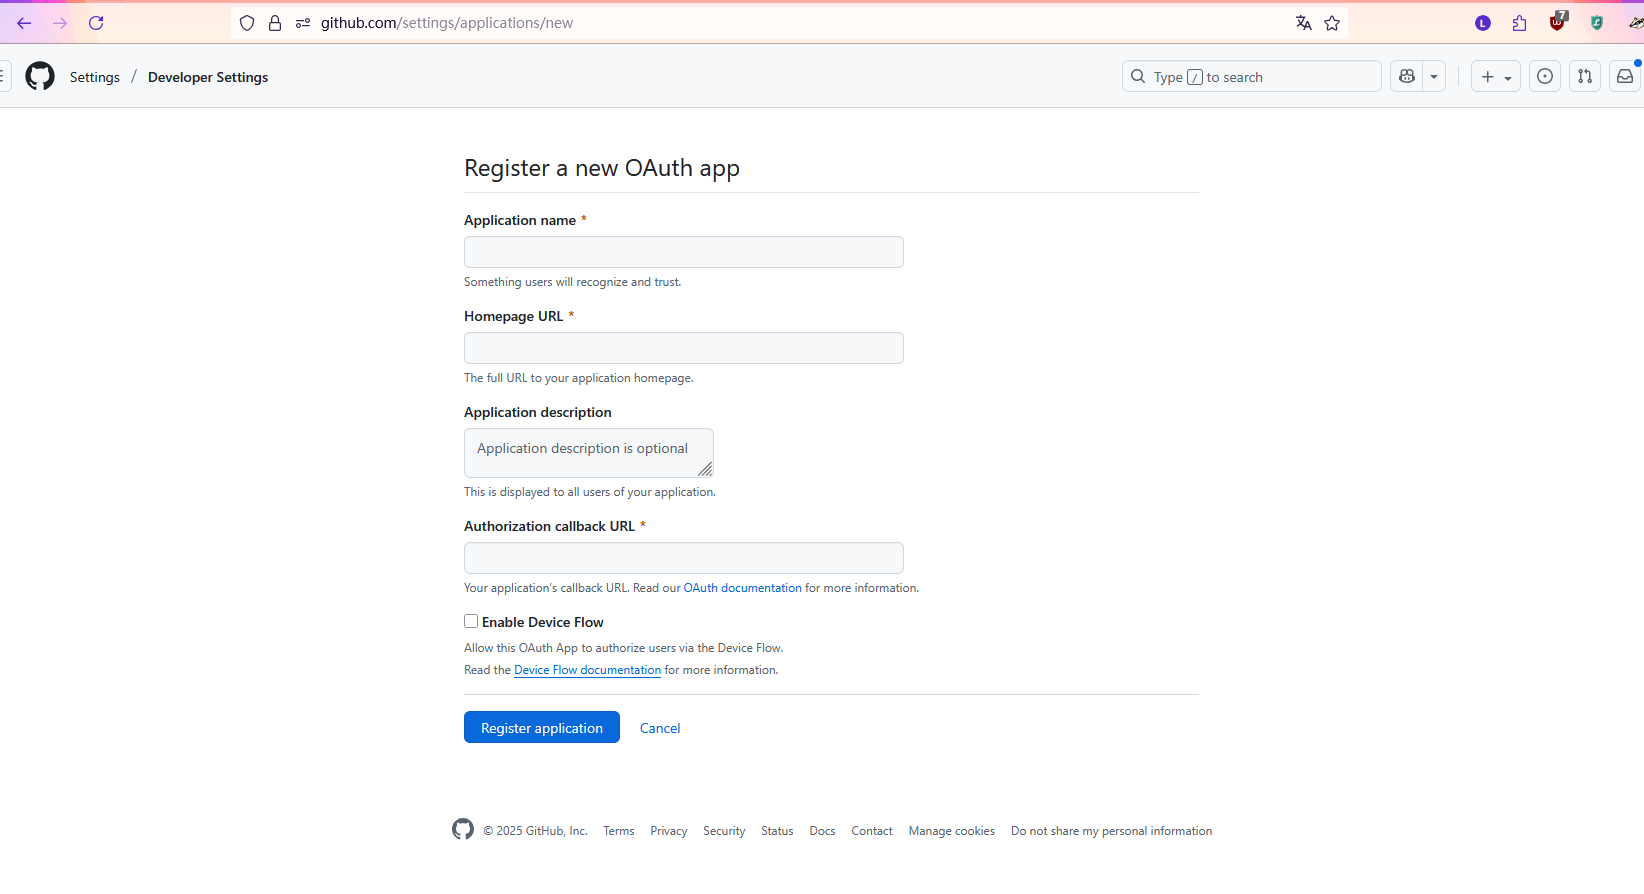Open Developer Settings breadcrumb
This screenshot has height=894, width=1644.
(208, 77)
